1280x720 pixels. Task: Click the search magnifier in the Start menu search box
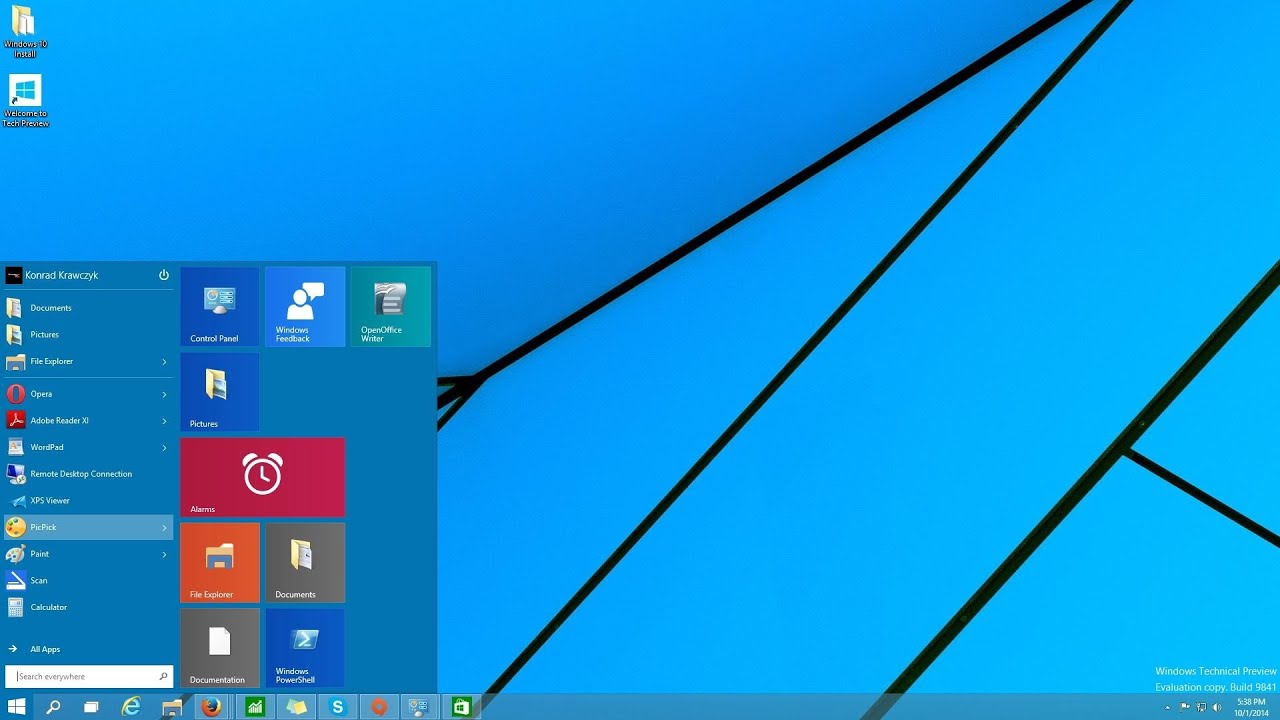click(x=164, y=677)
